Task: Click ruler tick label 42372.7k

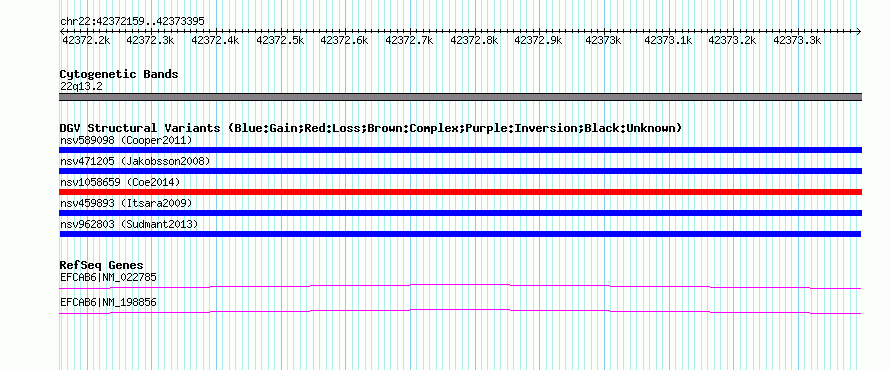Action: pyautogui.click(x=409, y=40)
